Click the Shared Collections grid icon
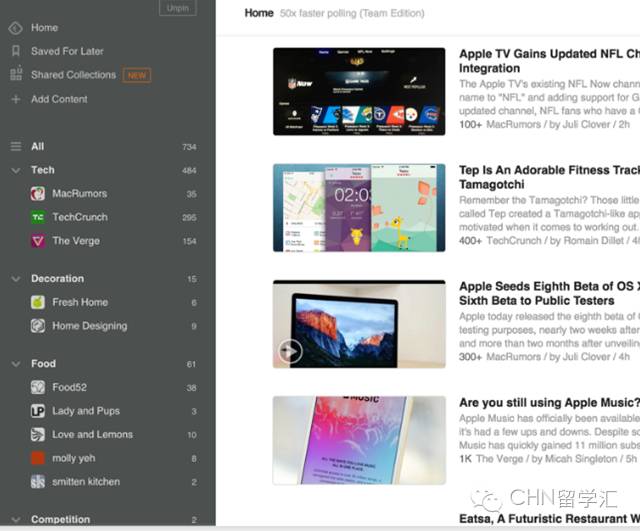The height and width of the screenshot is (531, 640). (x=16, y=74)
